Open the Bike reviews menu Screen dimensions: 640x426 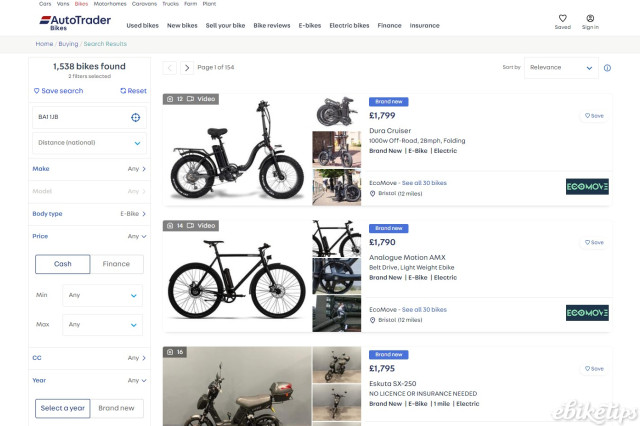(x=272, y=25)
